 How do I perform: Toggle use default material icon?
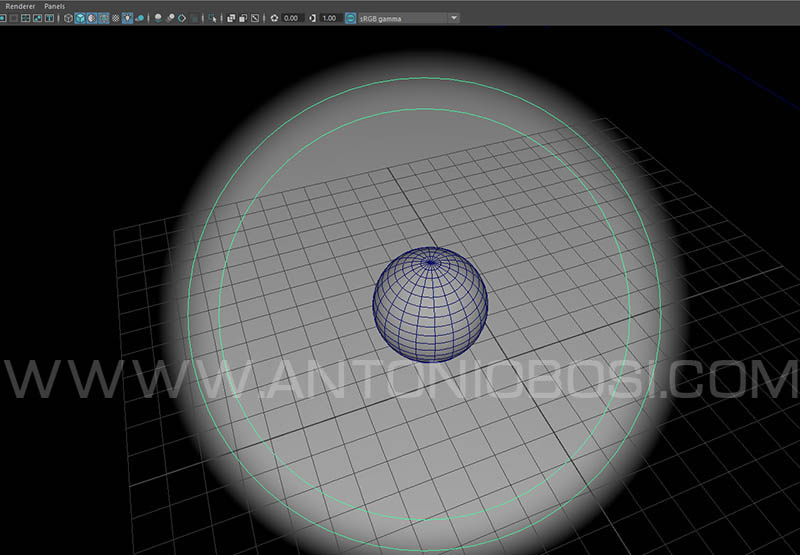point(92,18)
